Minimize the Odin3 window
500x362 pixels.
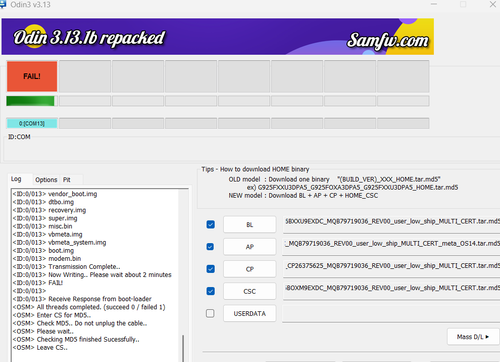434,4
